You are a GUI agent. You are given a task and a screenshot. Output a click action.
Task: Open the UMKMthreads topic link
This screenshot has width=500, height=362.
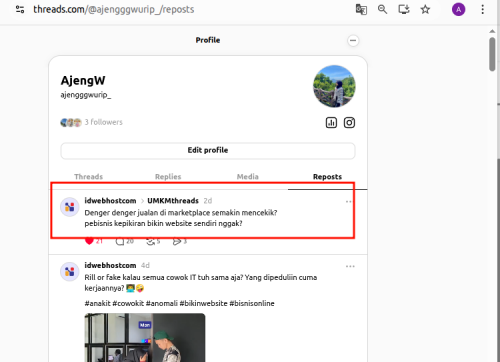(173, 201)
